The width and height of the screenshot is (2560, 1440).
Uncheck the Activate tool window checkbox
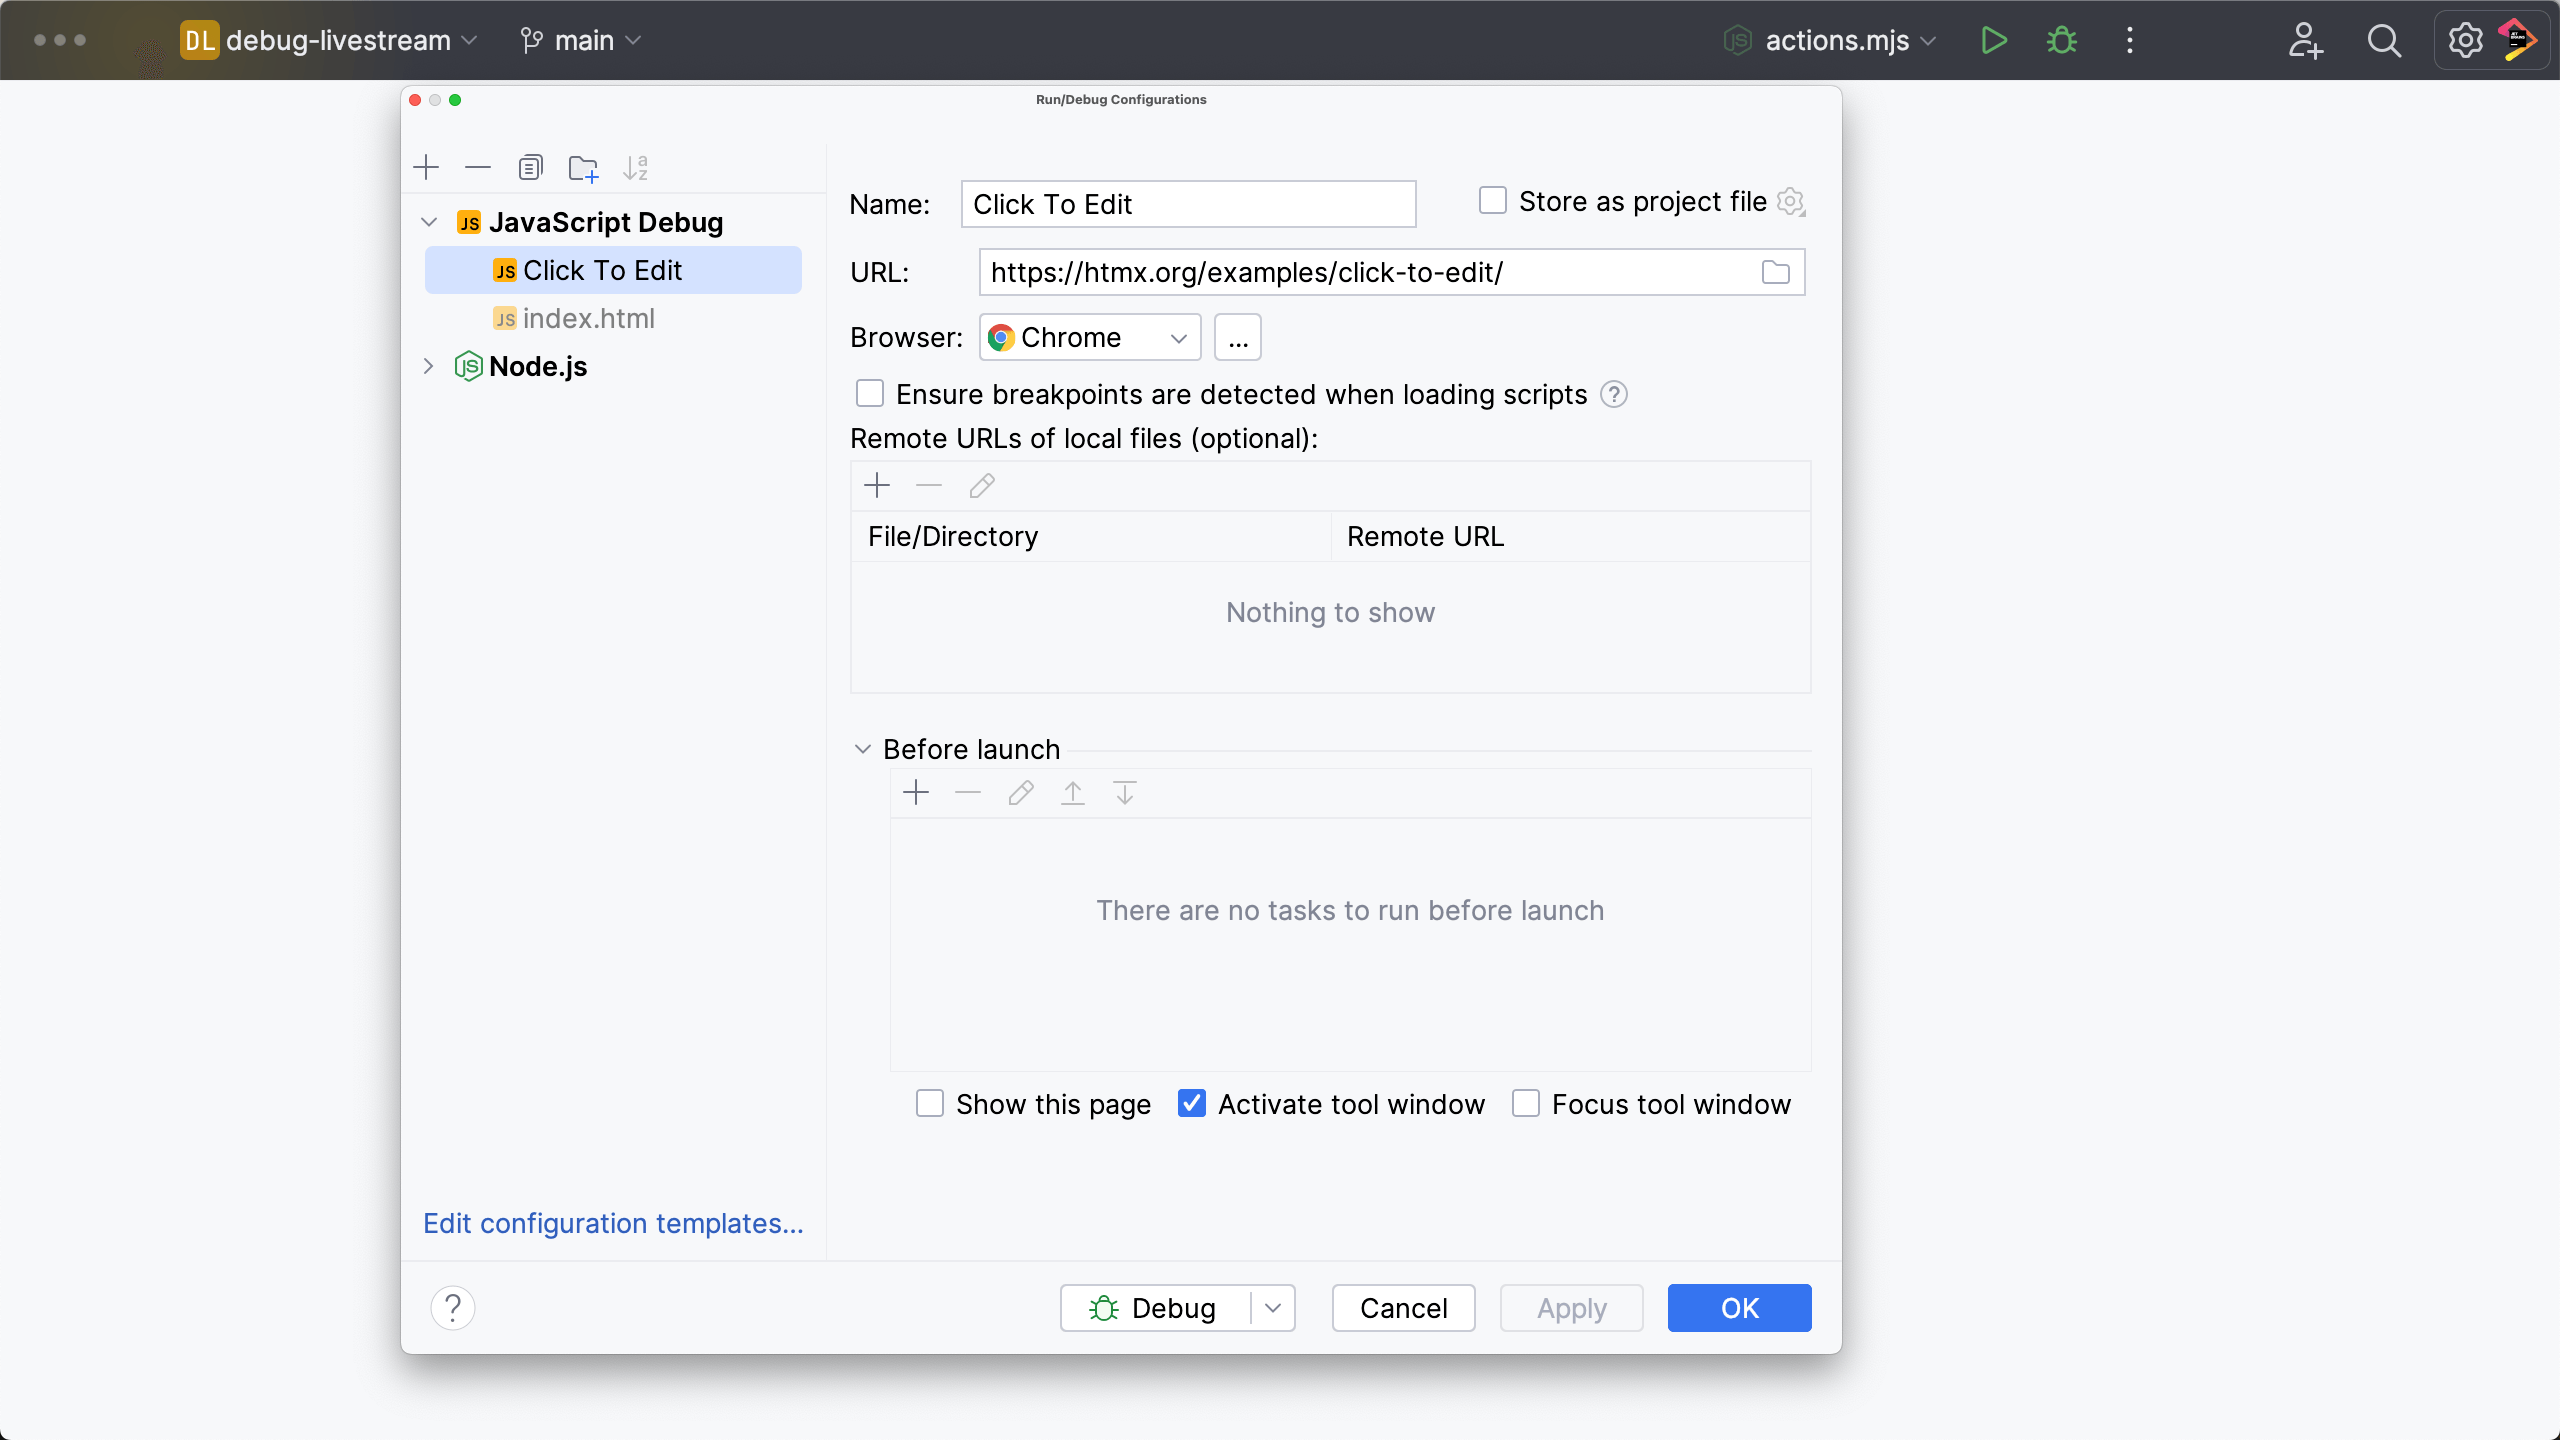click(1191, 1103)
